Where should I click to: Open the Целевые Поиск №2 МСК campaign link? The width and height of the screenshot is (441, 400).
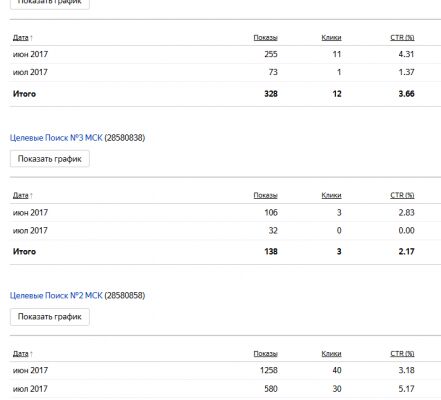[56, 295]
